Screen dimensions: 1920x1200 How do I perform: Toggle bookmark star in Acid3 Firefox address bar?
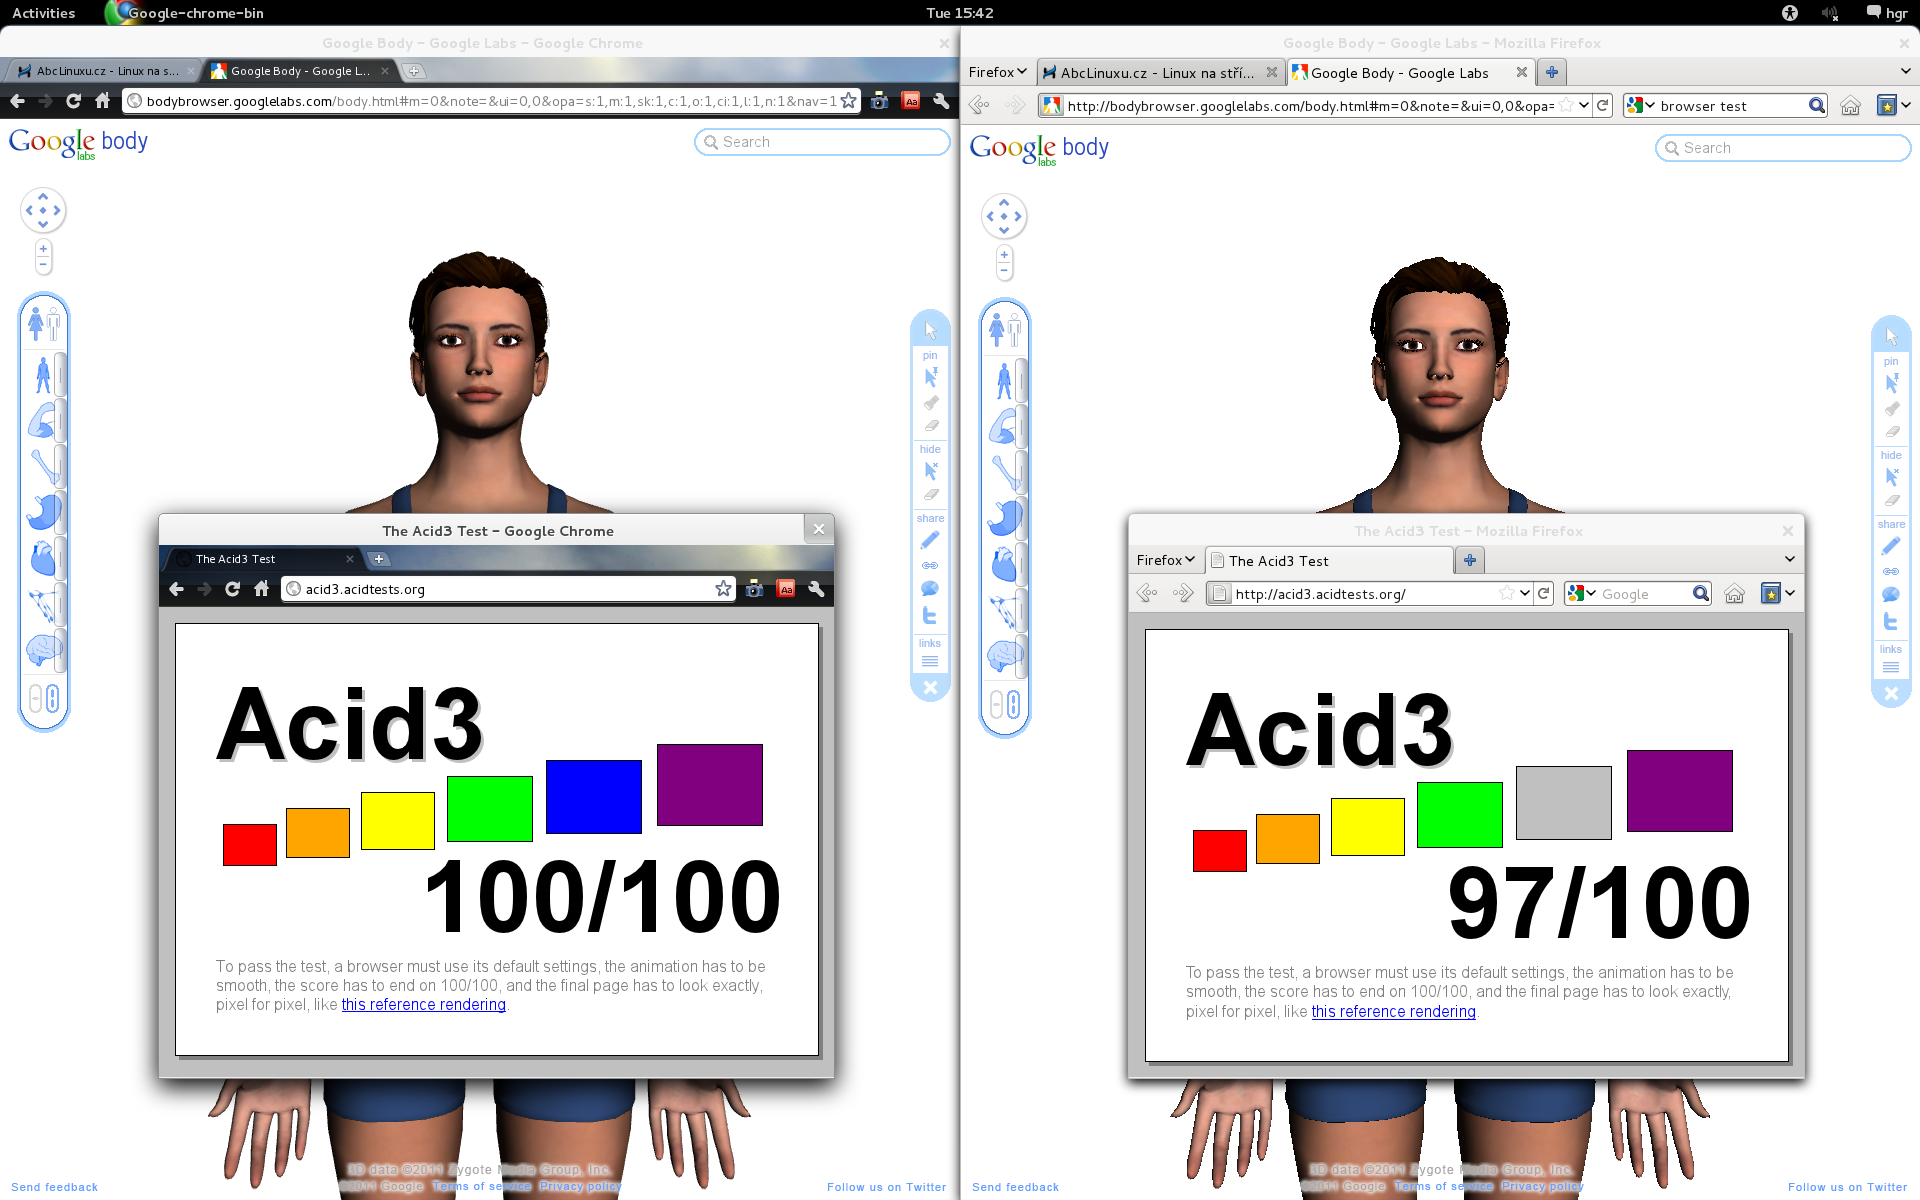coord(1507,593)
